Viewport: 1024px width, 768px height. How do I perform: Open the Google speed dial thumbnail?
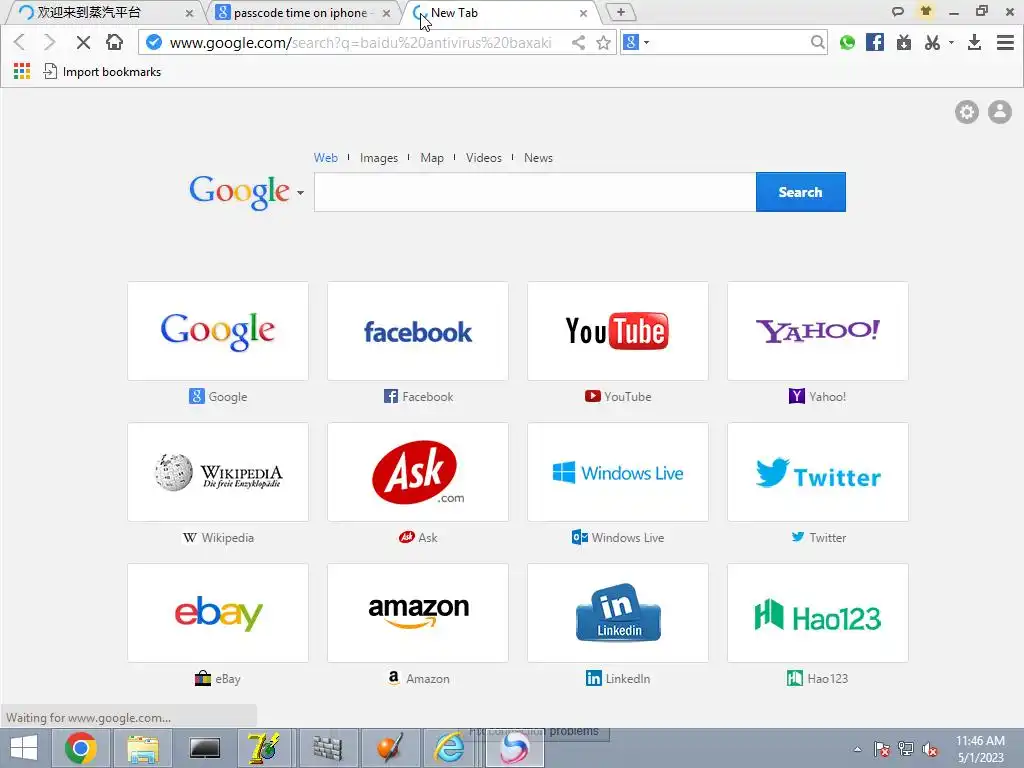[x=218, y=331]
